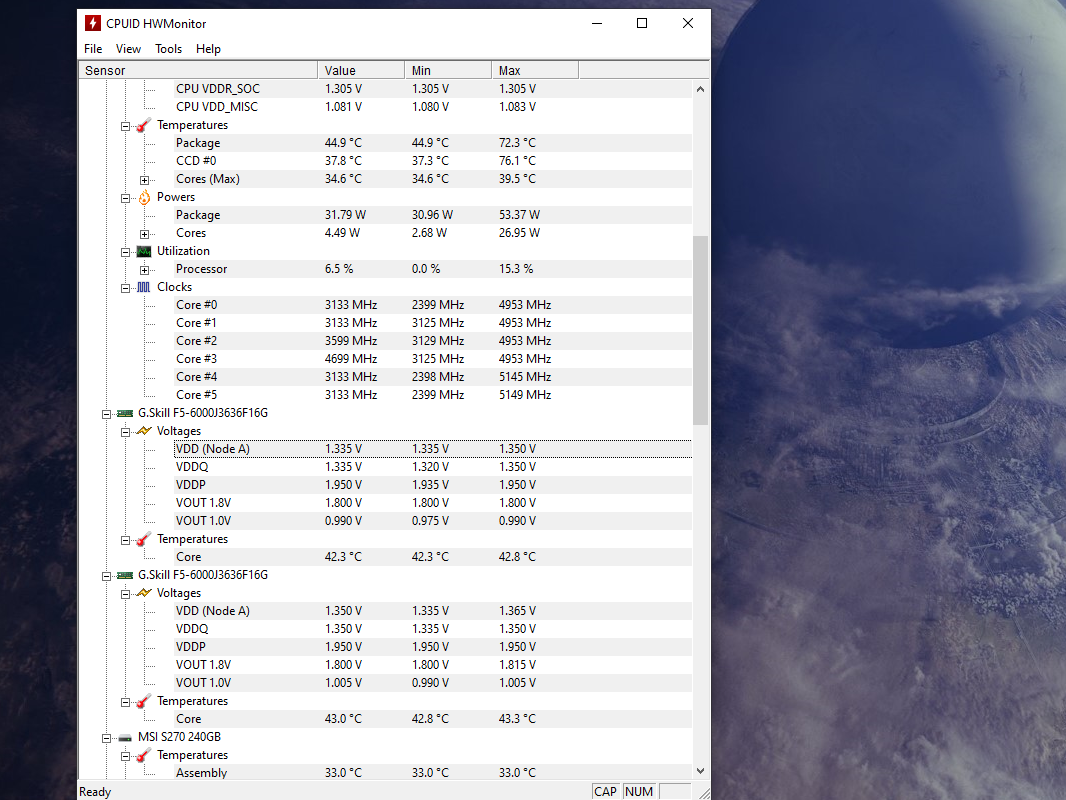Collapse the Powers node
The image size is (1066, 800).
(x=125, y=198)
